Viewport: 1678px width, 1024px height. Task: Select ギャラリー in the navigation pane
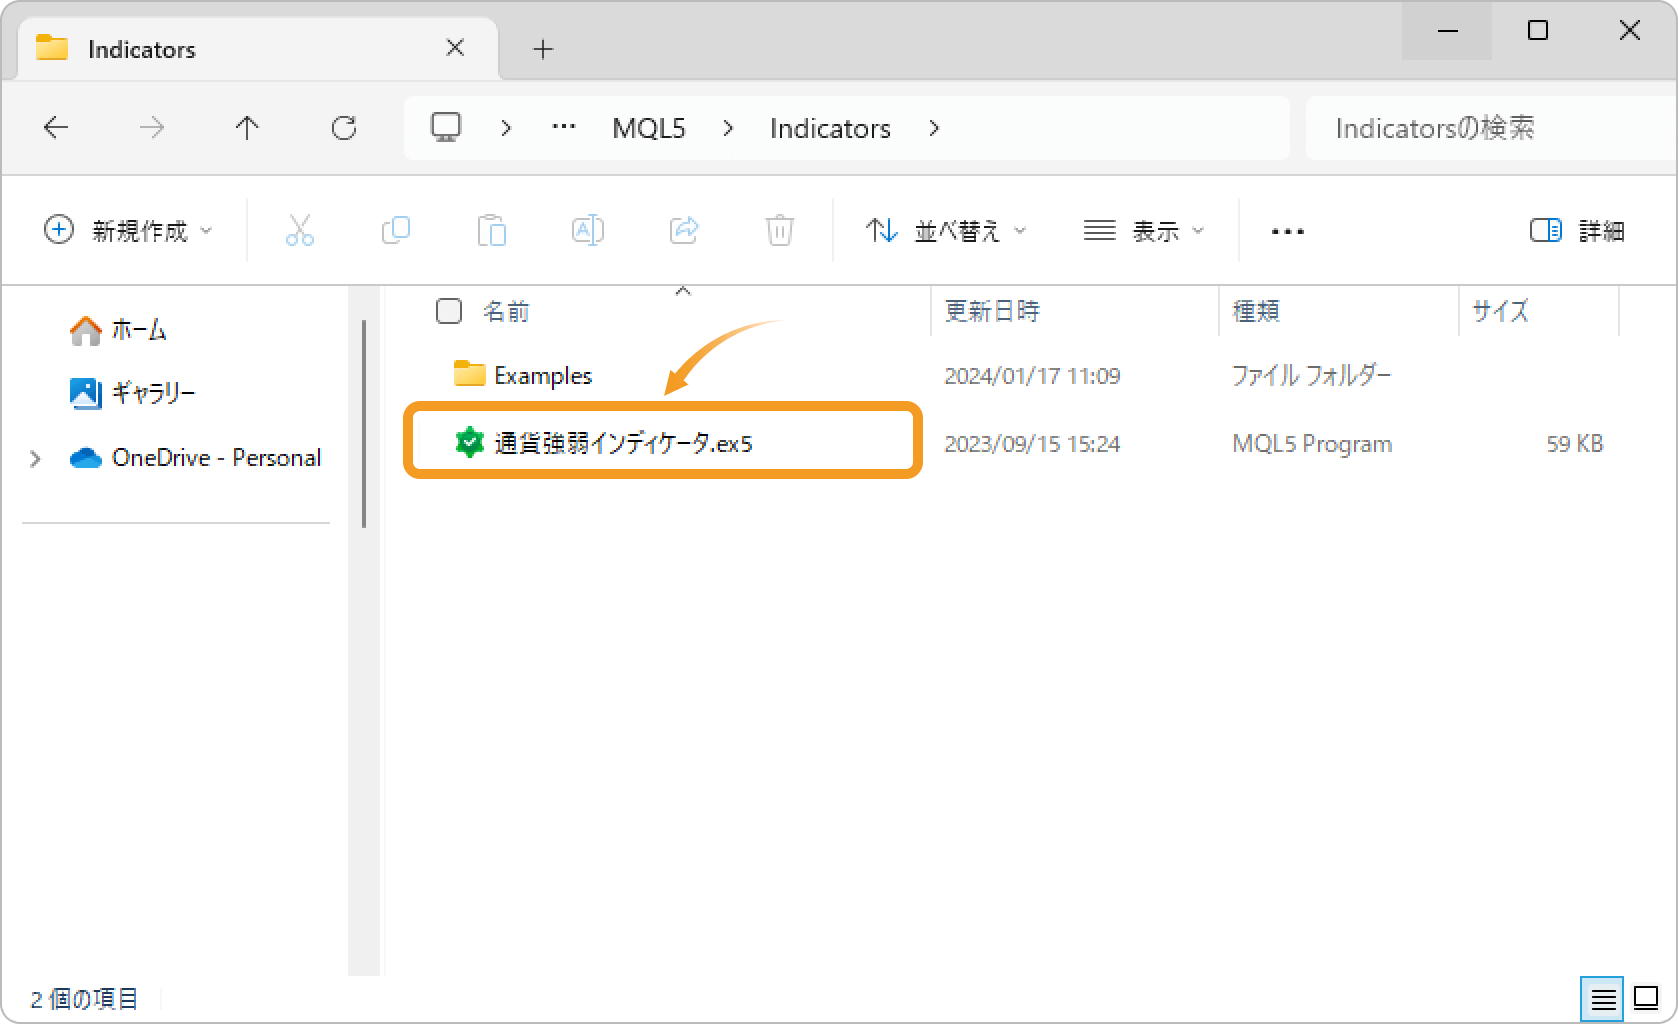coord(153,393)
